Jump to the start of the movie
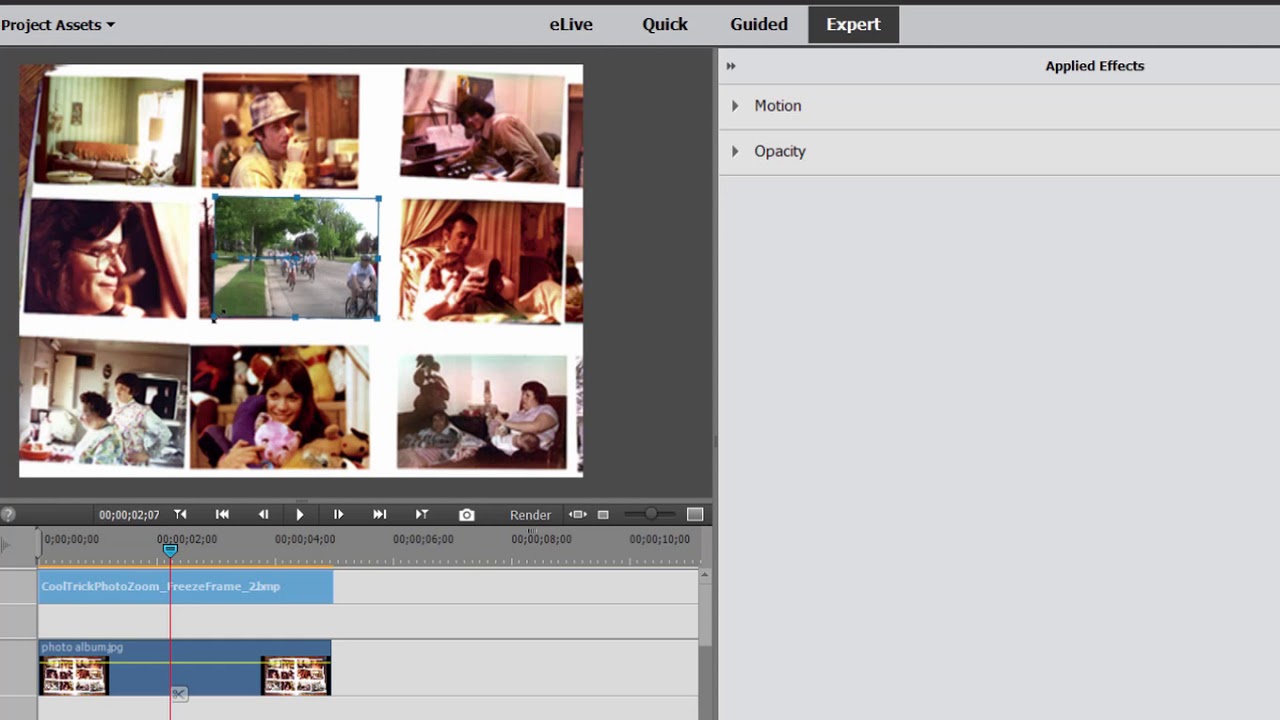Viewport: 1280px width, 720px height. point(222,514)
